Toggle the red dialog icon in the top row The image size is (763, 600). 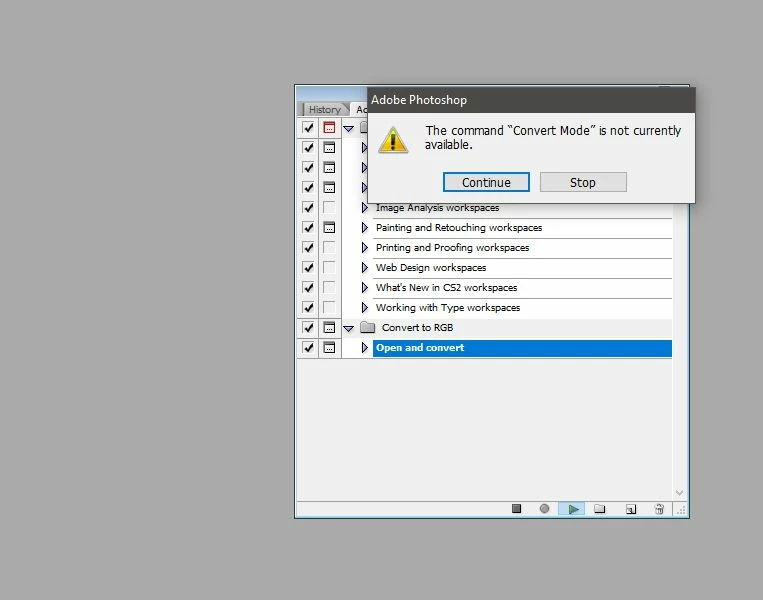[329, 127]
